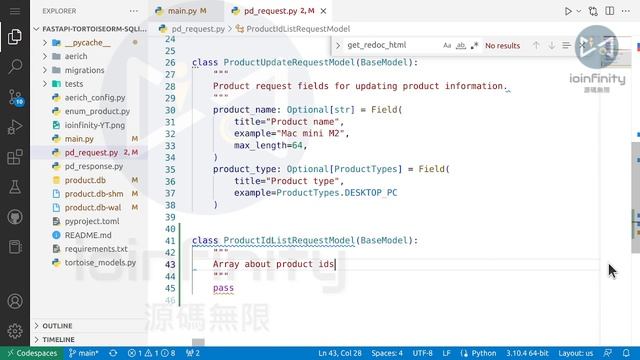This screenshot has height=360, width=640.
Task: Click the forwarded ports status item
Action: 193,353
